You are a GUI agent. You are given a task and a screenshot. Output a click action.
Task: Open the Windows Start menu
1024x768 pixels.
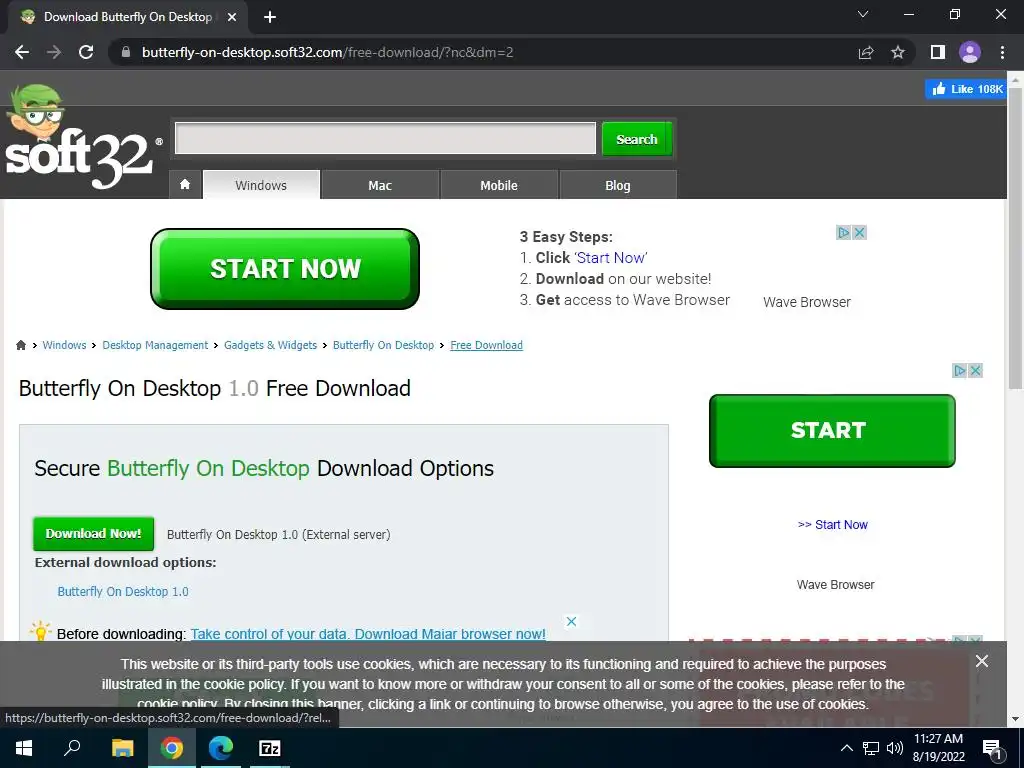[x=24, y=748]
